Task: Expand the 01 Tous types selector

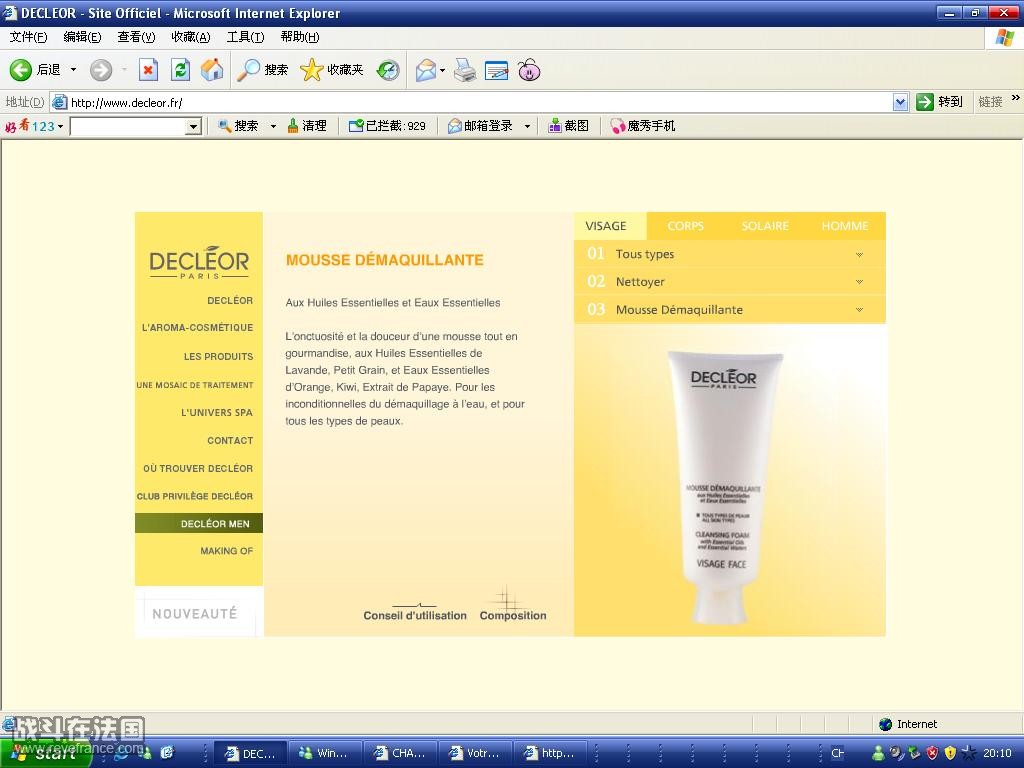Action: point(729,254)
